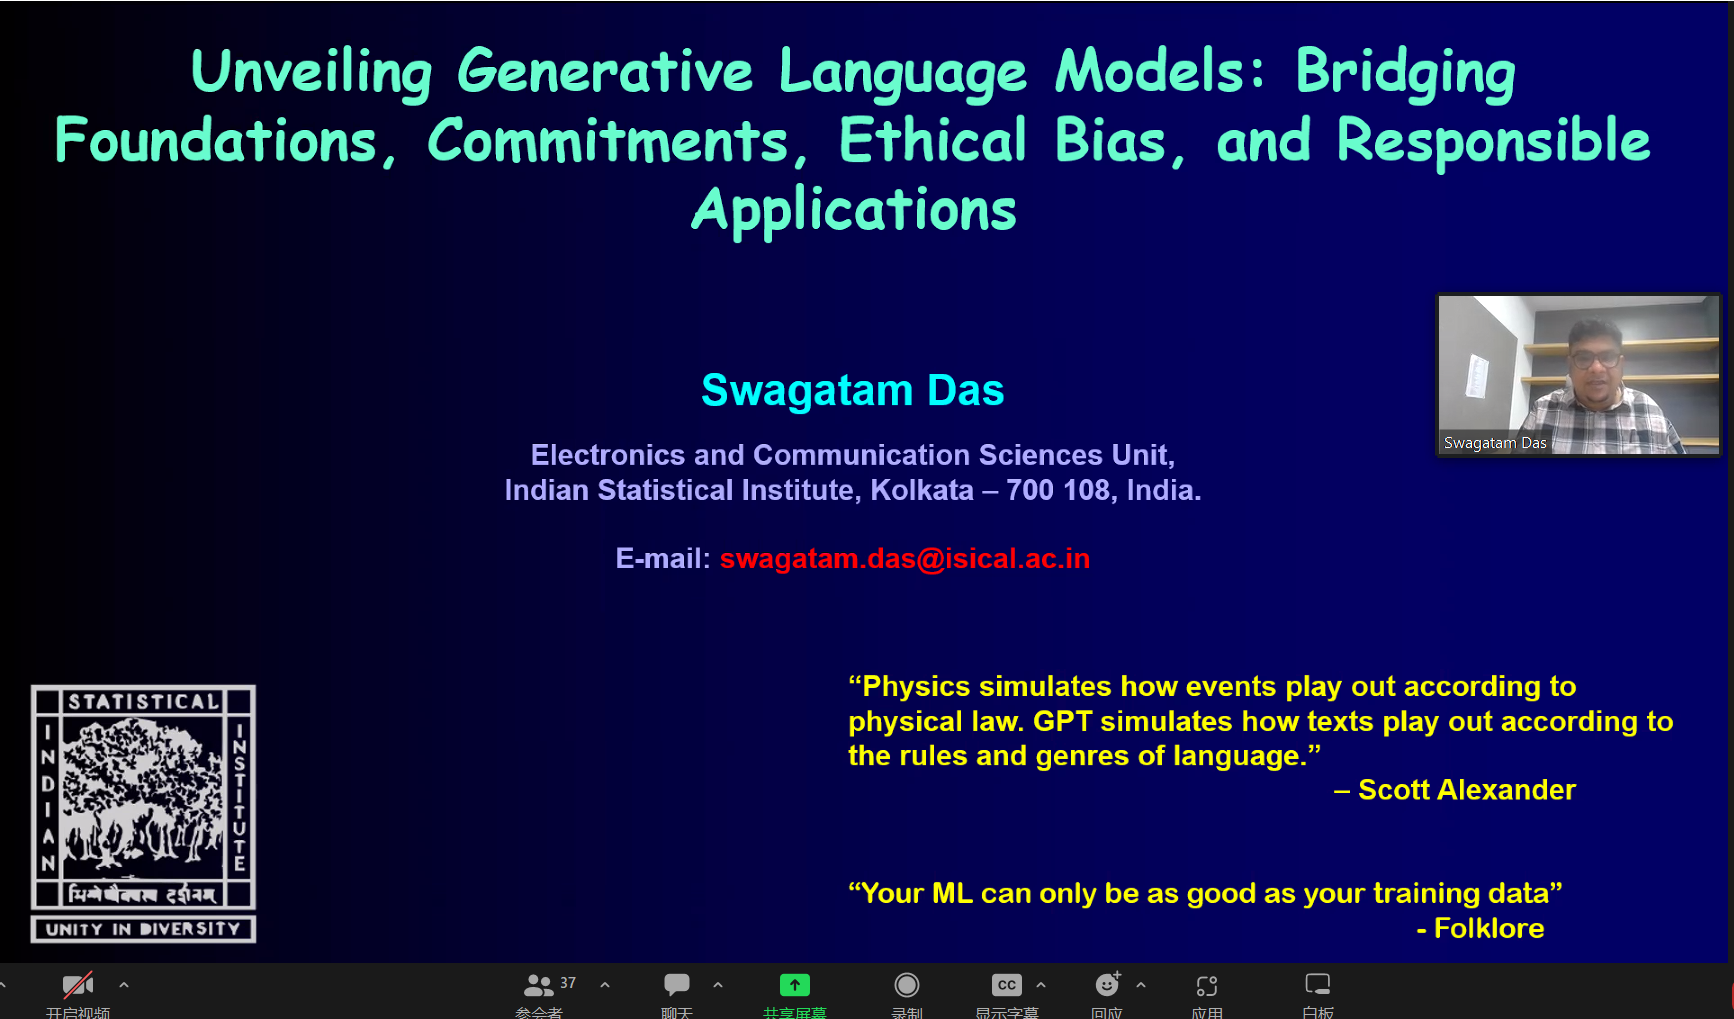Expand the video options chevron

click(x=124, y=985)
